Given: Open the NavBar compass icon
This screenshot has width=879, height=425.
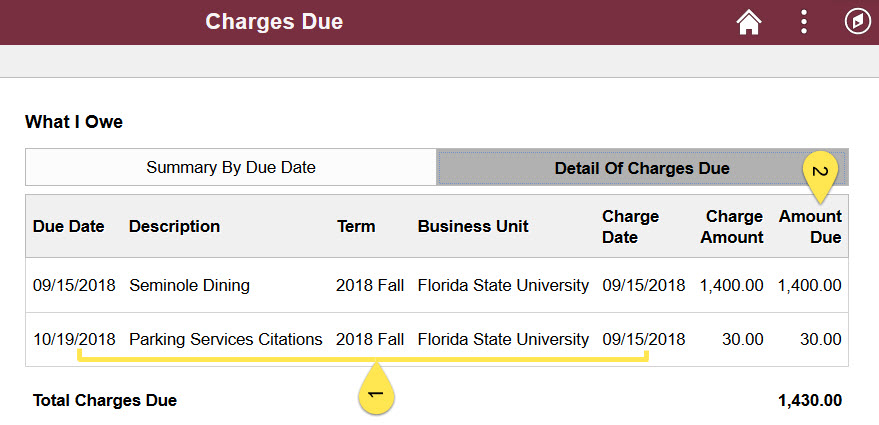Looking at the screenshot, I should (858, 22).
